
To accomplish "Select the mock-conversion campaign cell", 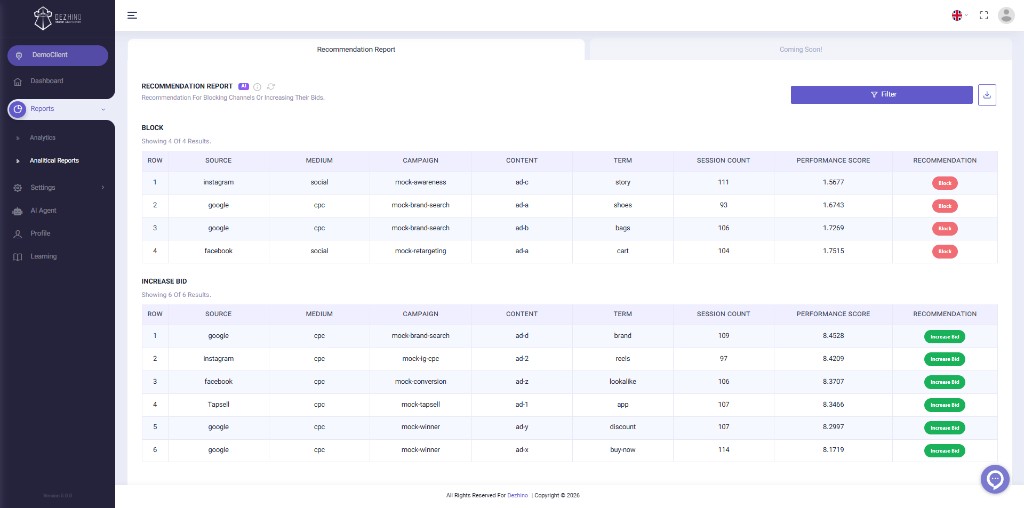I will 420,381.
